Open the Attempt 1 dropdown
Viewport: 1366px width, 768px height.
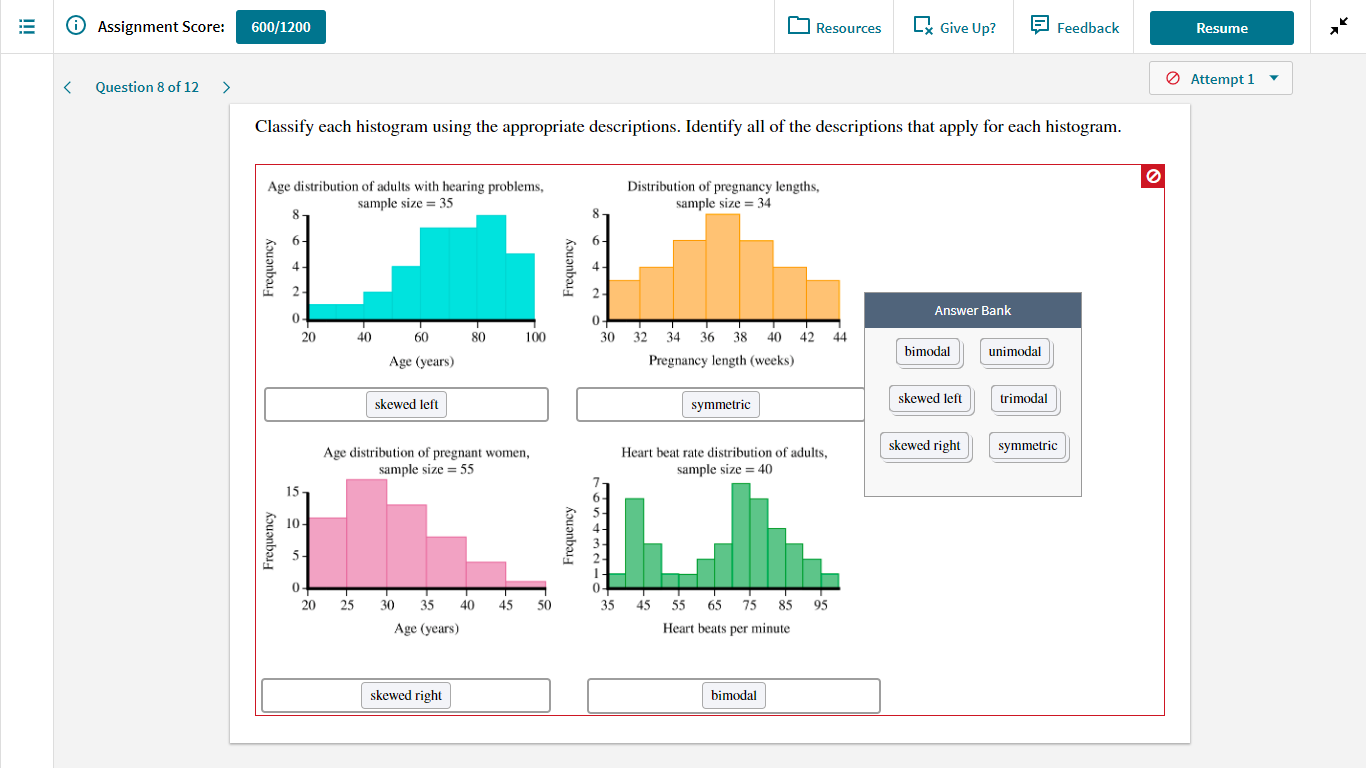(x=1274, y=78)
